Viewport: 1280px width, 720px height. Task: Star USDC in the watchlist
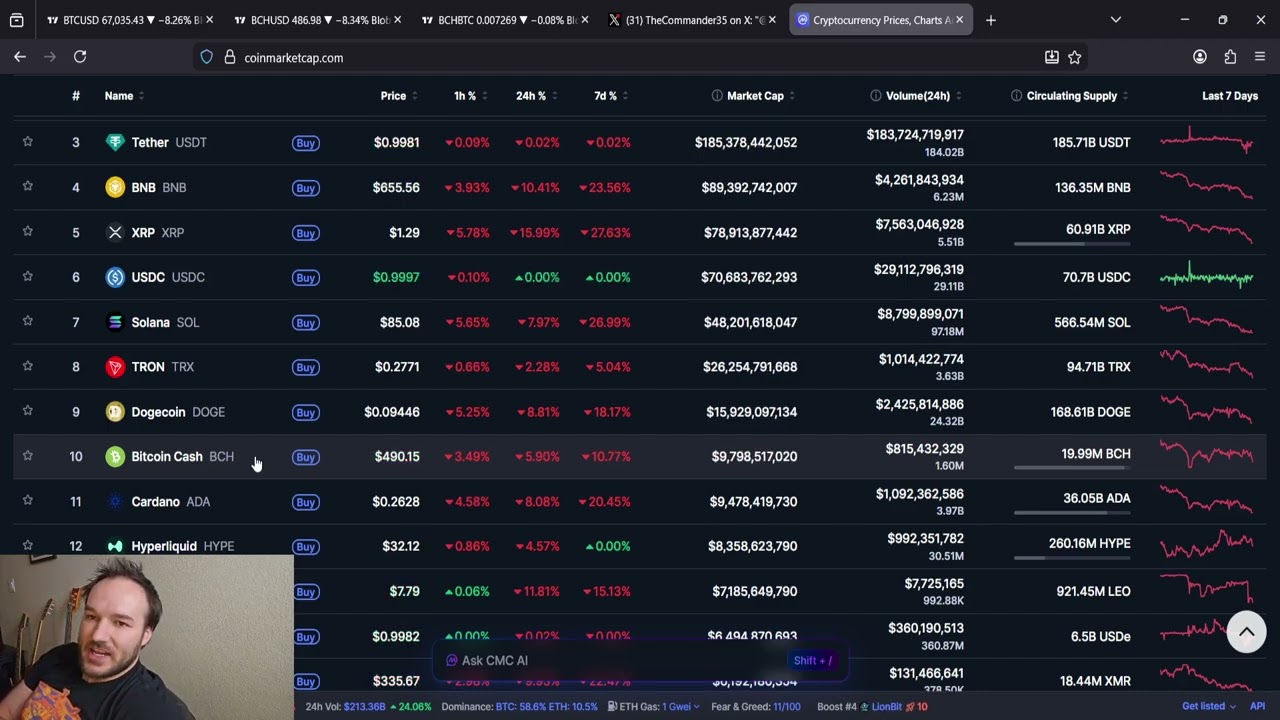(x=28, y=277)
